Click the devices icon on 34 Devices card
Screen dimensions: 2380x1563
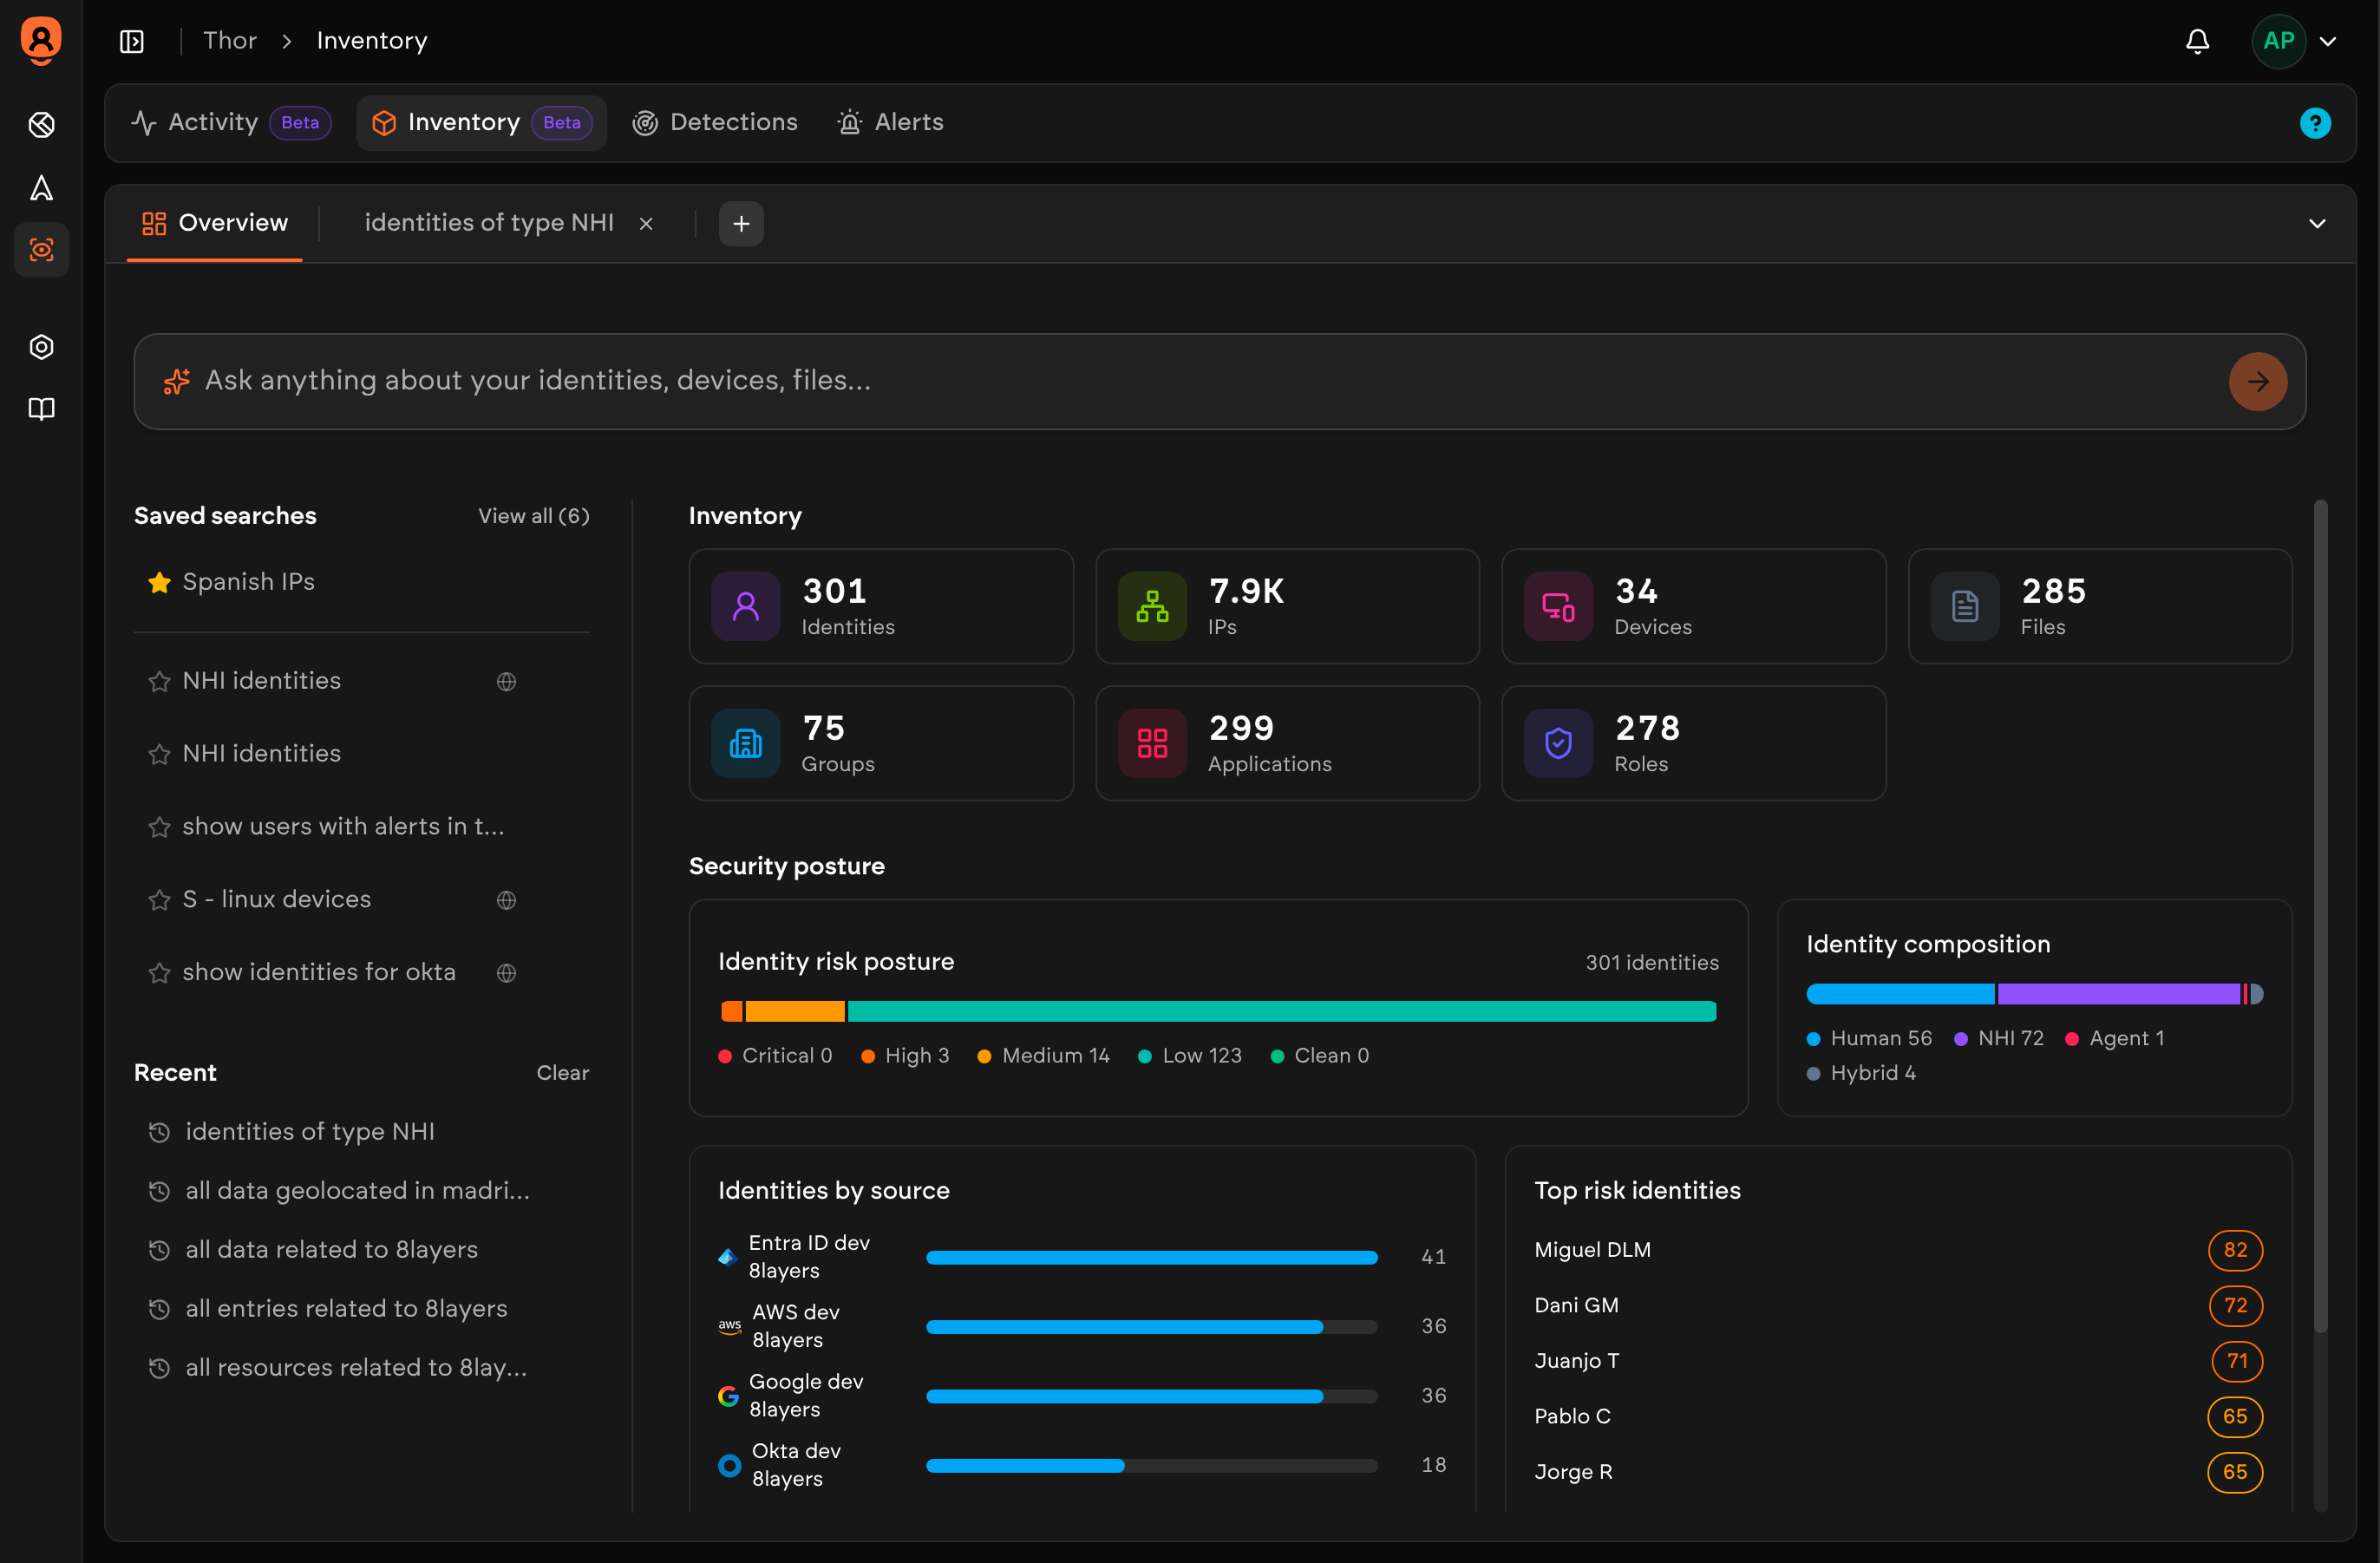coord(1558,606)
